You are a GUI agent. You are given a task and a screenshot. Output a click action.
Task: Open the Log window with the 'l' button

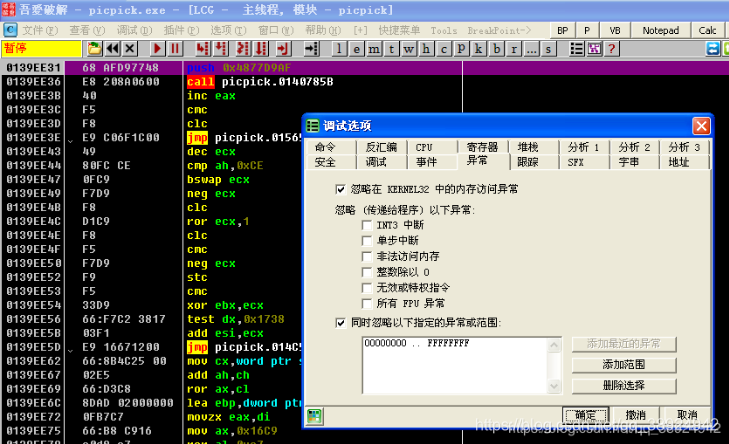pos(339,49)
